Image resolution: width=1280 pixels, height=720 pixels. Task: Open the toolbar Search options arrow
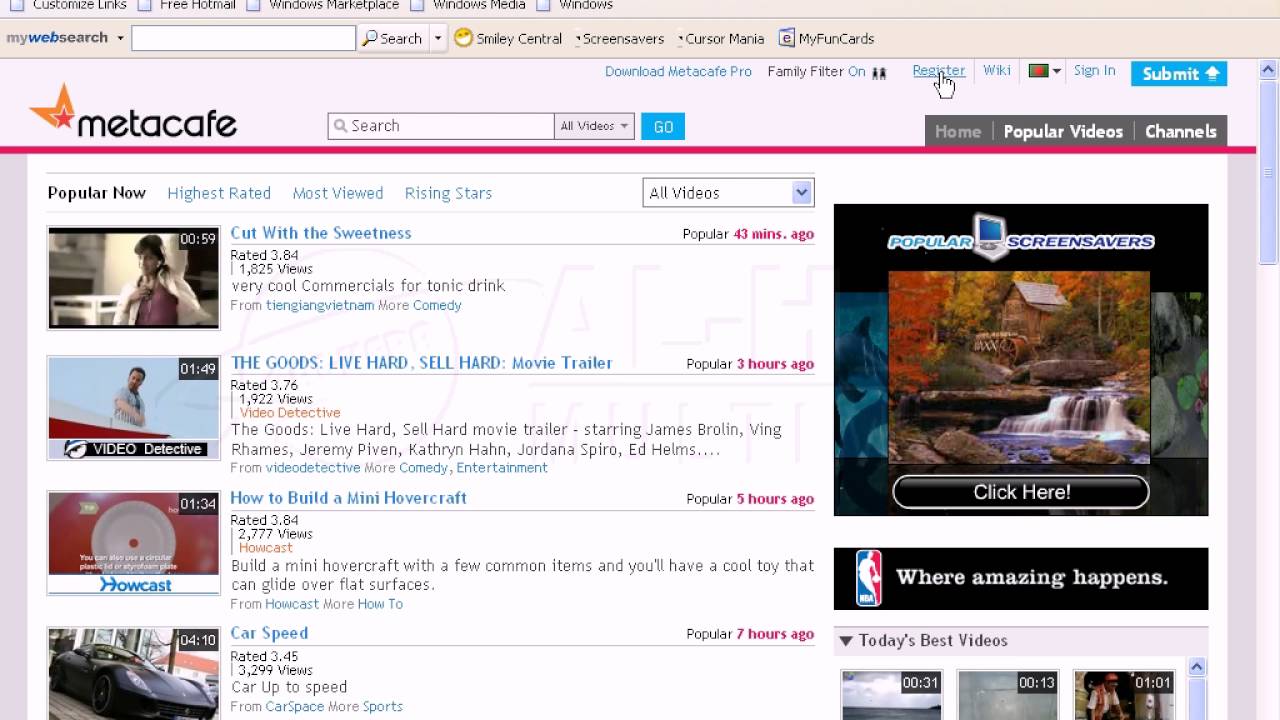tap(438, 38)
